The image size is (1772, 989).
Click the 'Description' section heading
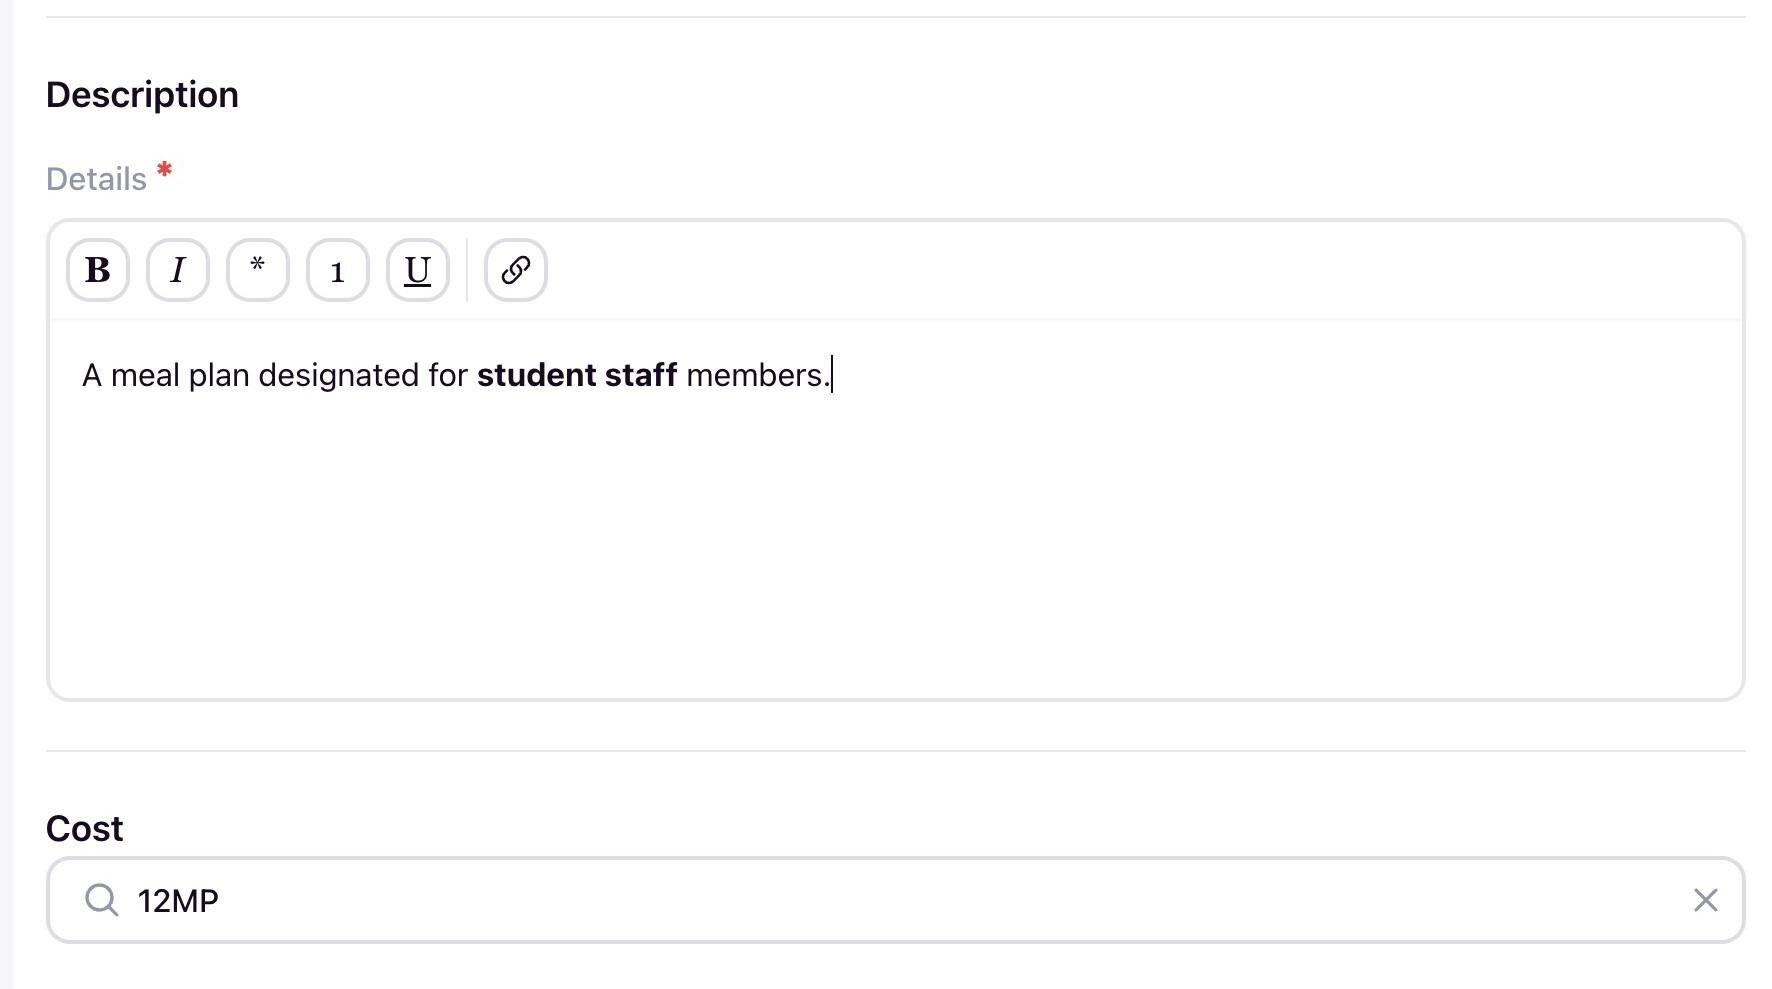click(x=142, y=95)
